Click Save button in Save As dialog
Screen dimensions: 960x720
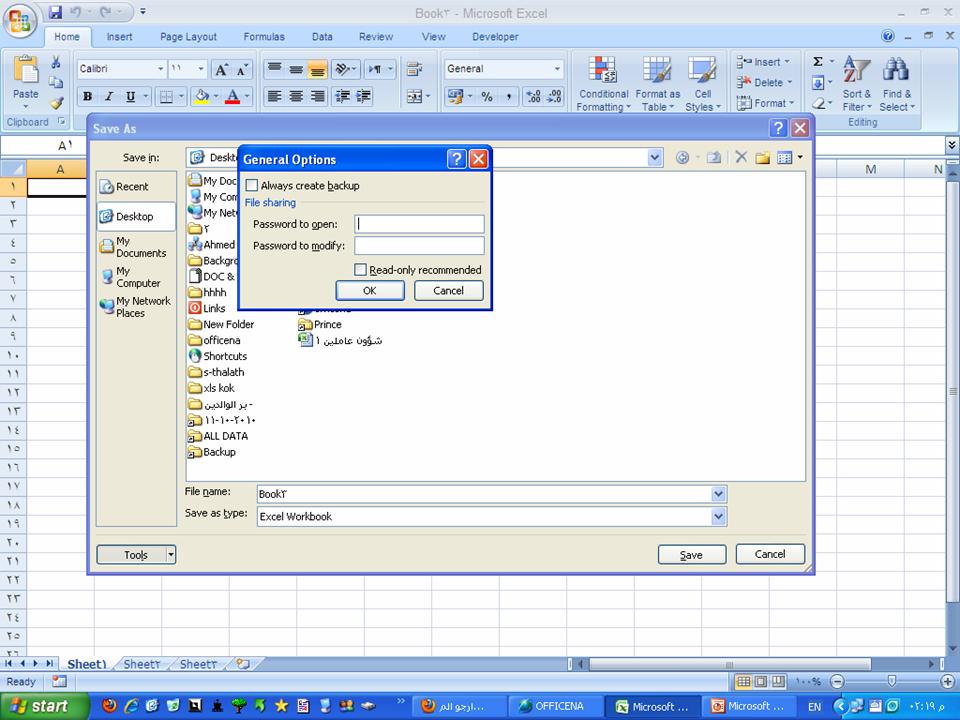692,555
